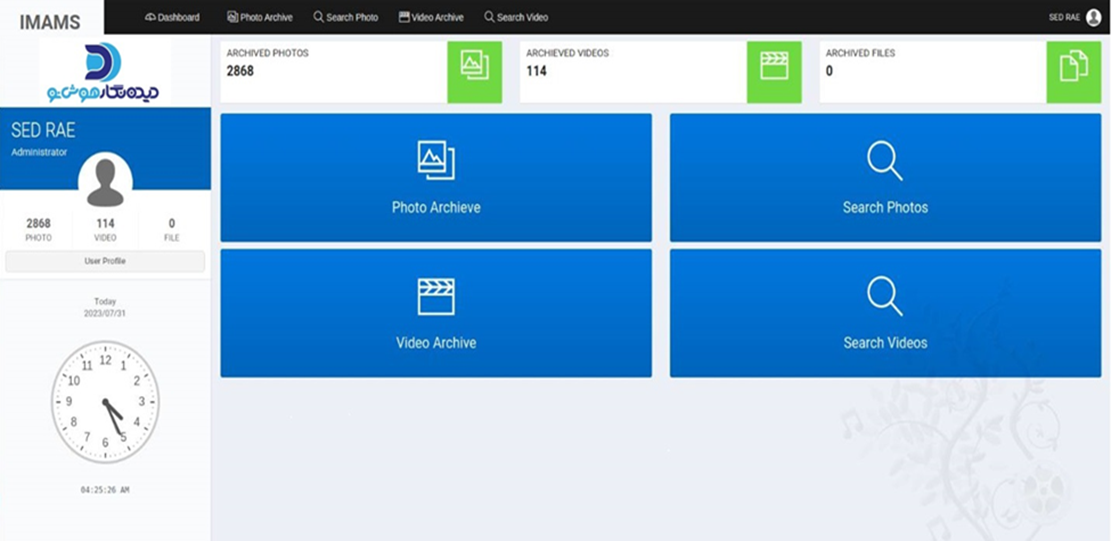1111x541 pixels.
Task: Click the IMAMS brand title
Action: (50, 22)
